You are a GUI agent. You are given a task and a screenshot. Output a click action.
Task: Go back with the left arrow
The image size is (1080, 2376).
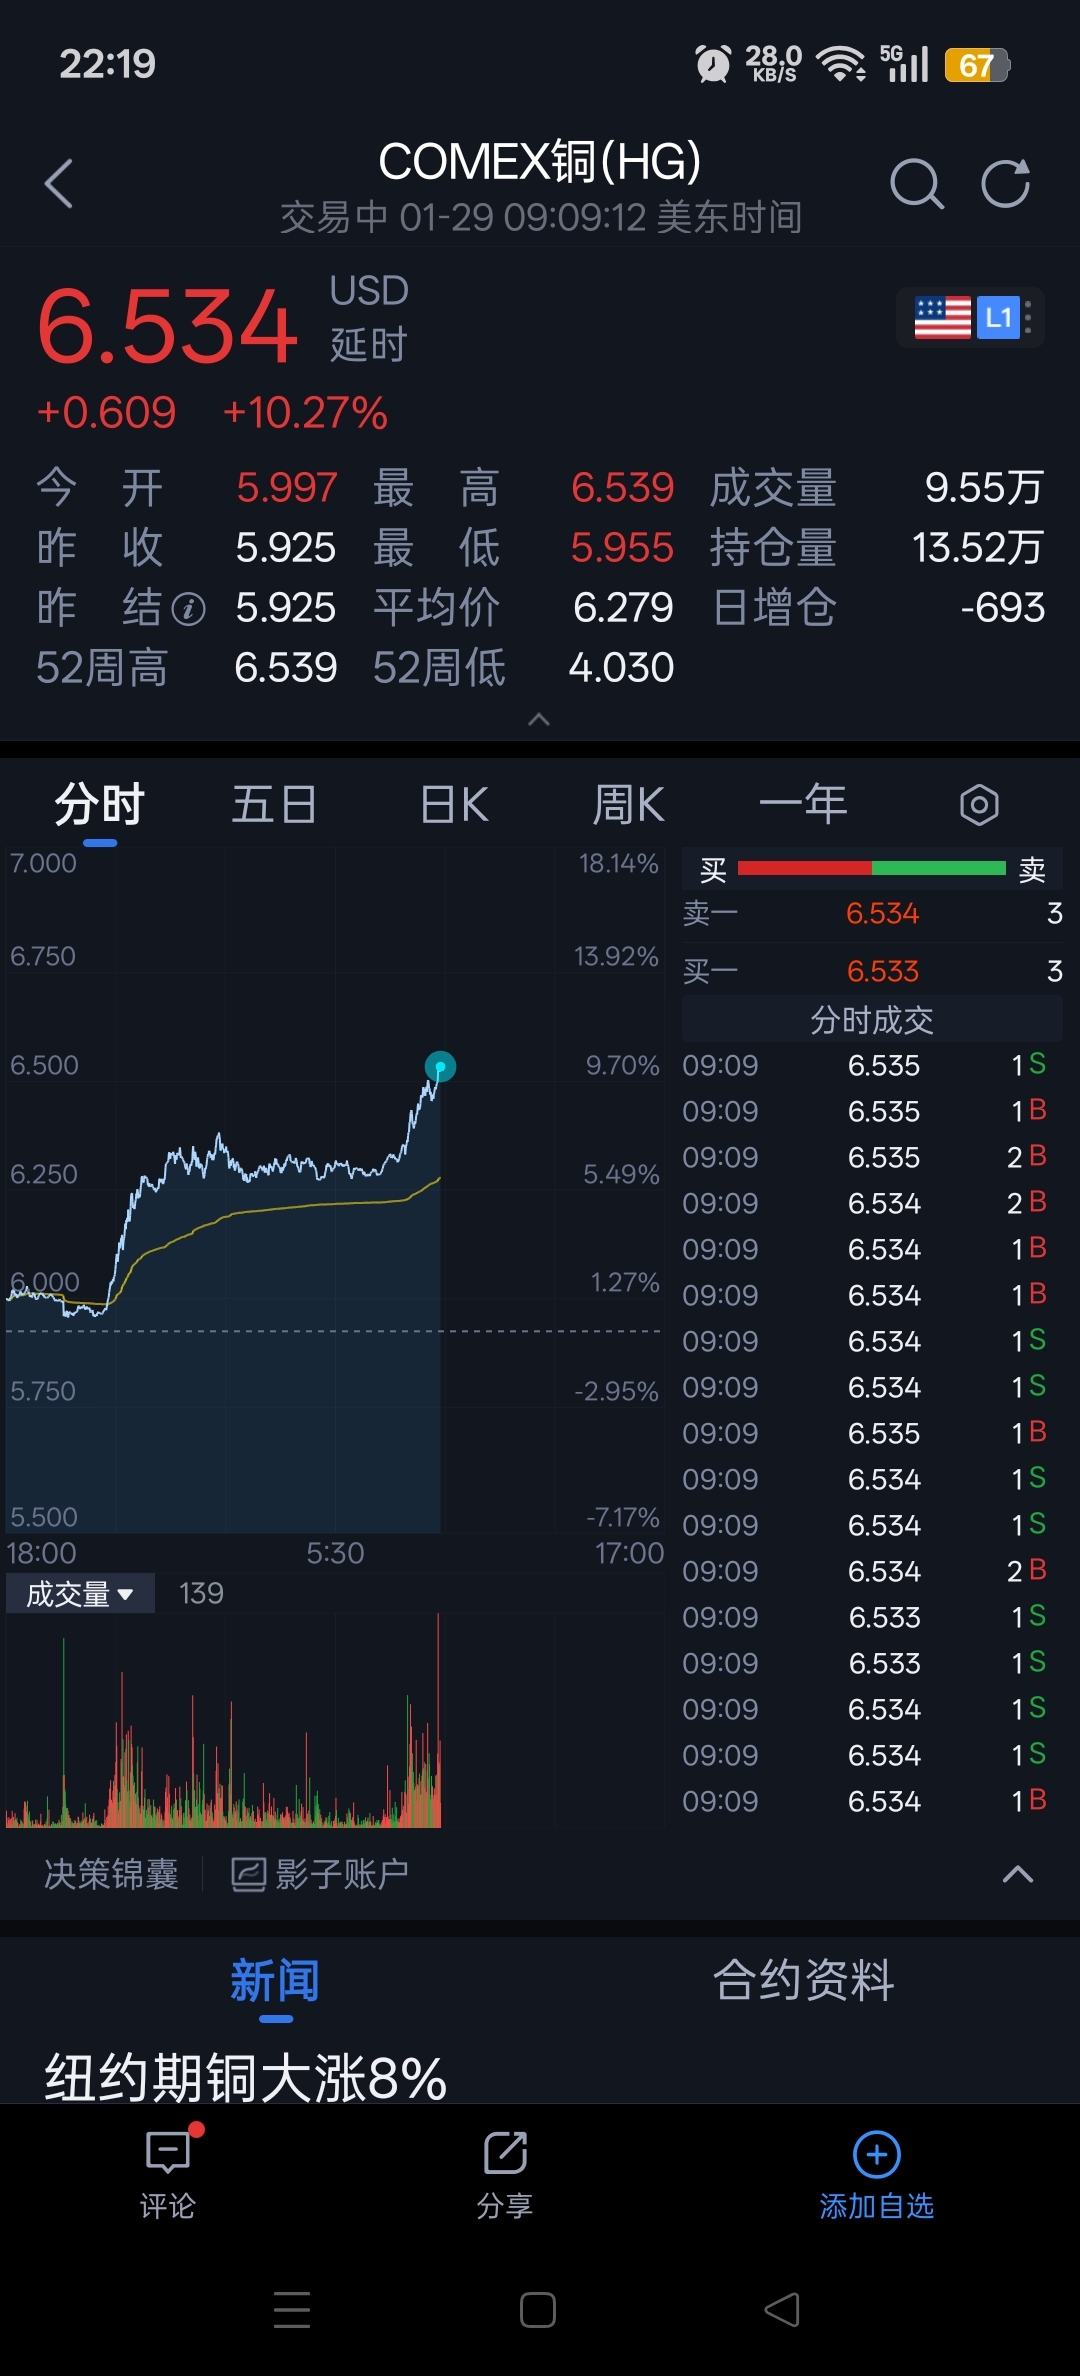pos(59,184)
